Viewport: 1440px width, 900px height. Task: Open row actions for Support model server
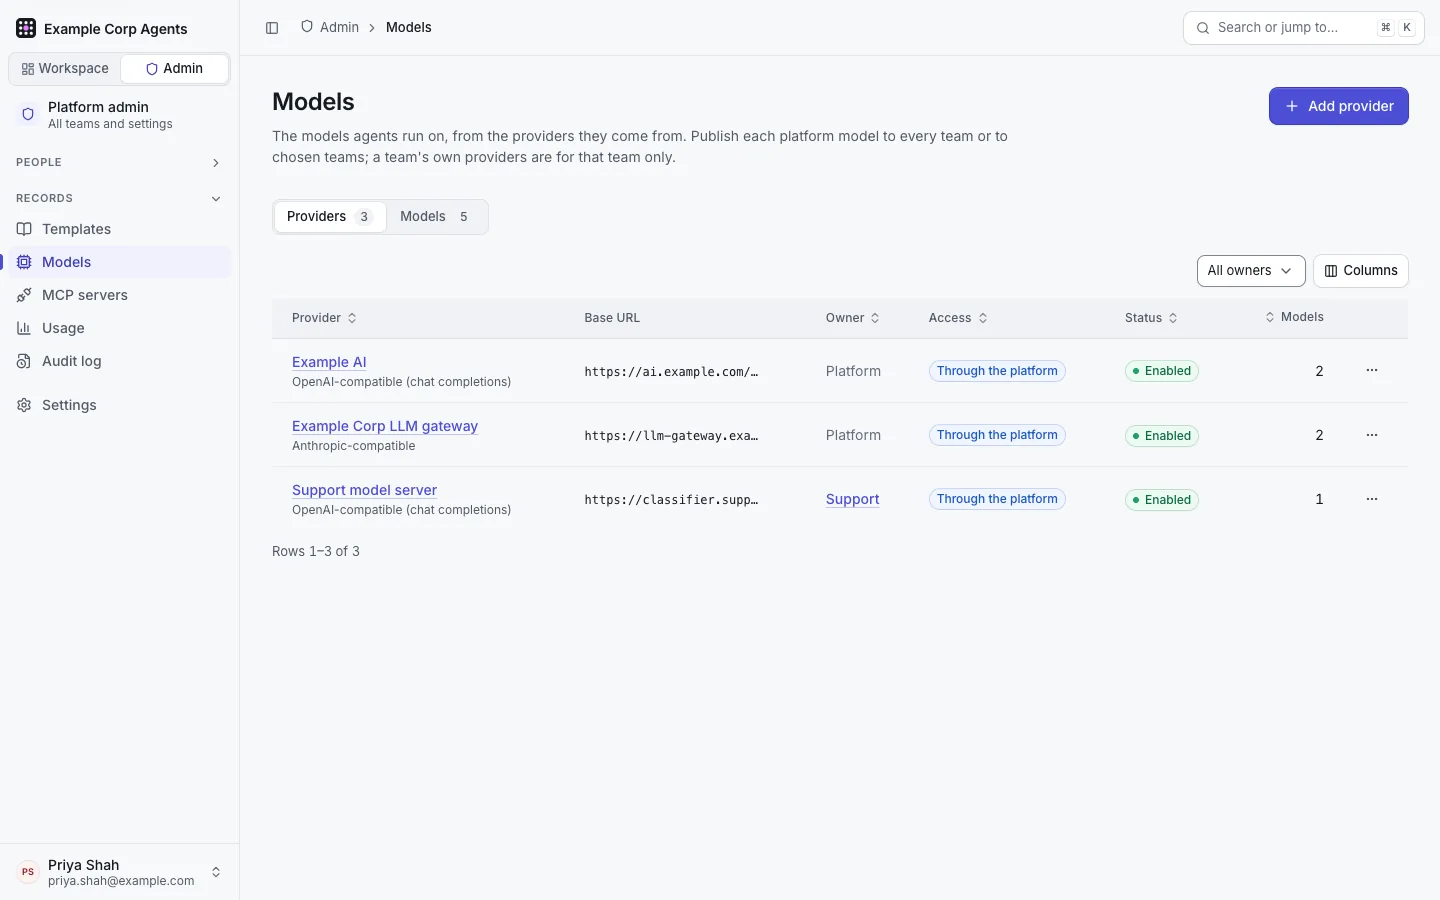click(1372, 499)
